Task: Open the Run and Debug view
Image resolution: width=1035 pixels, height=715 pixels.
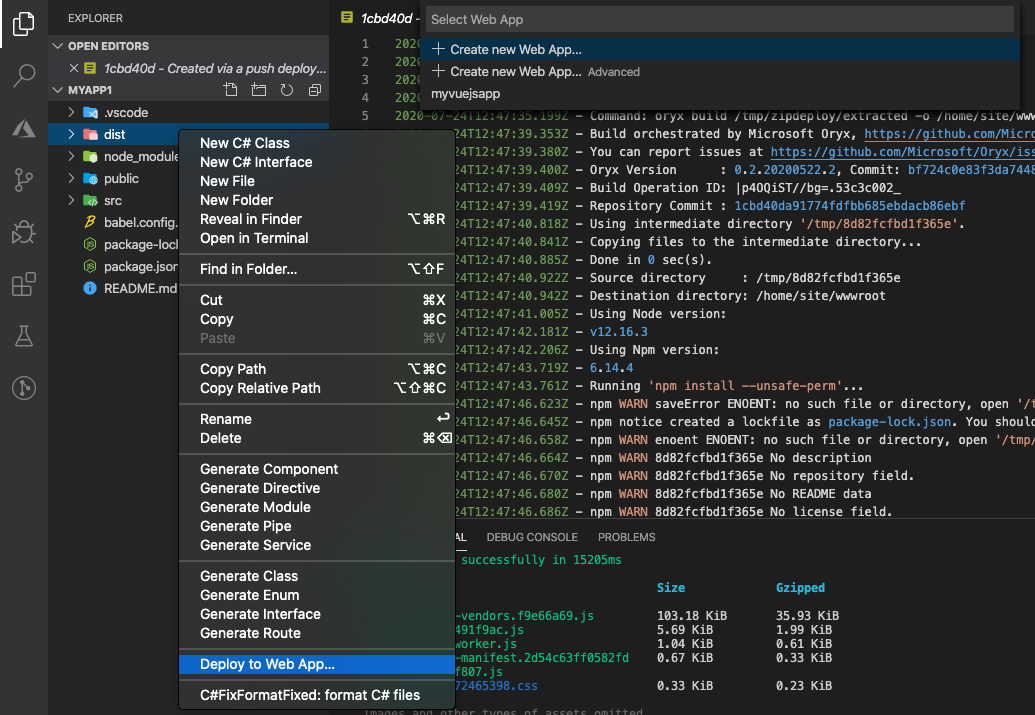Action: pos(24,232)
